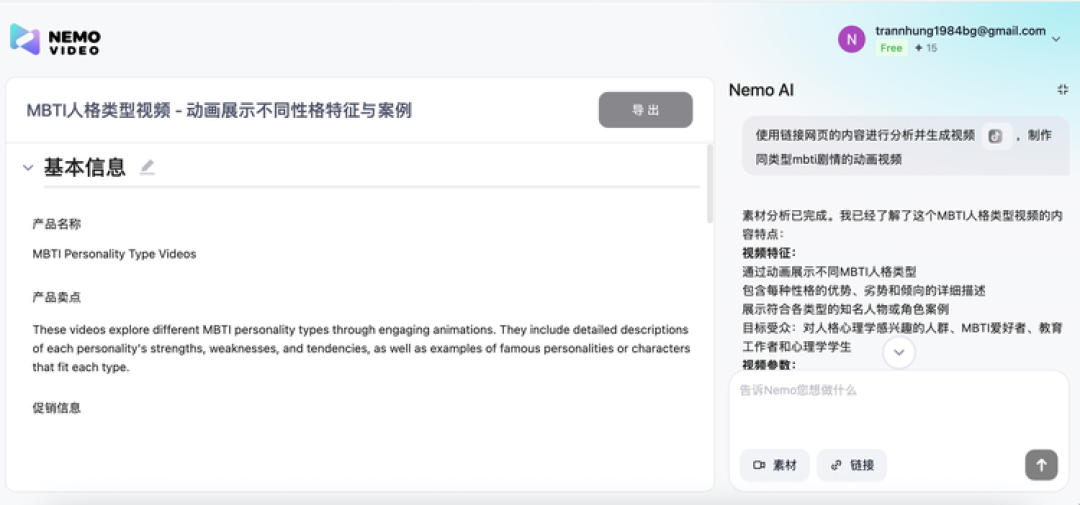Send message with the up arrow button

coord(1041,465)
